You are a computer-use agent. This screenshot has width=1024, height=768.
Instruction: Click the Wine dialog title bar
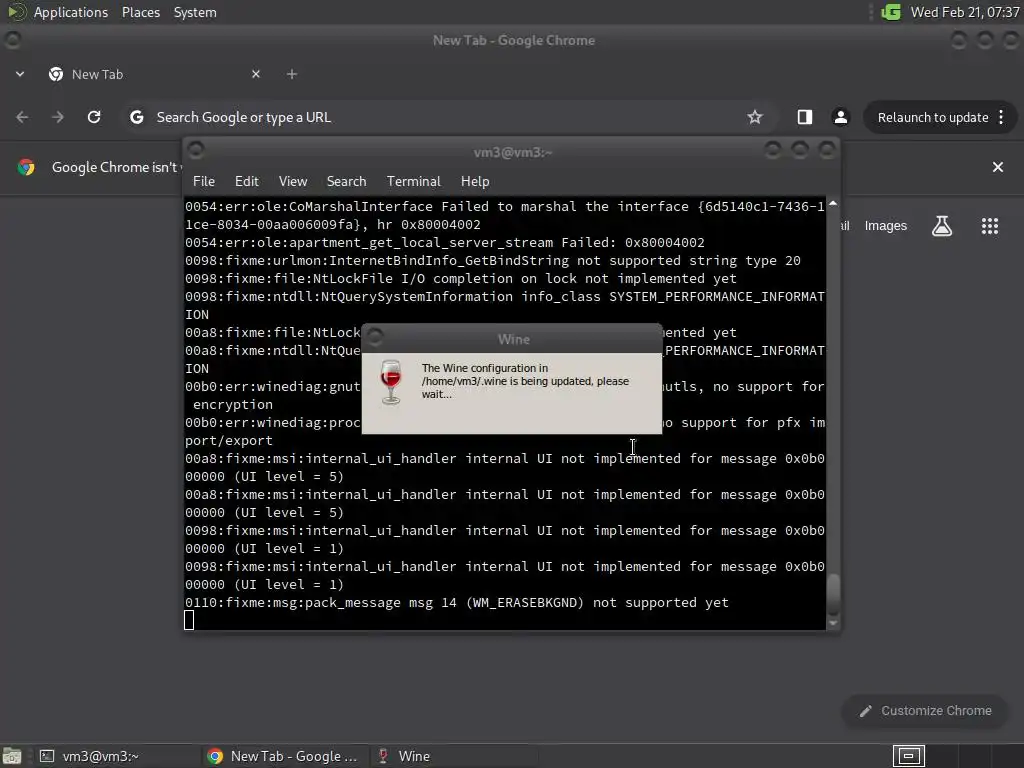(x=513, y=339)
